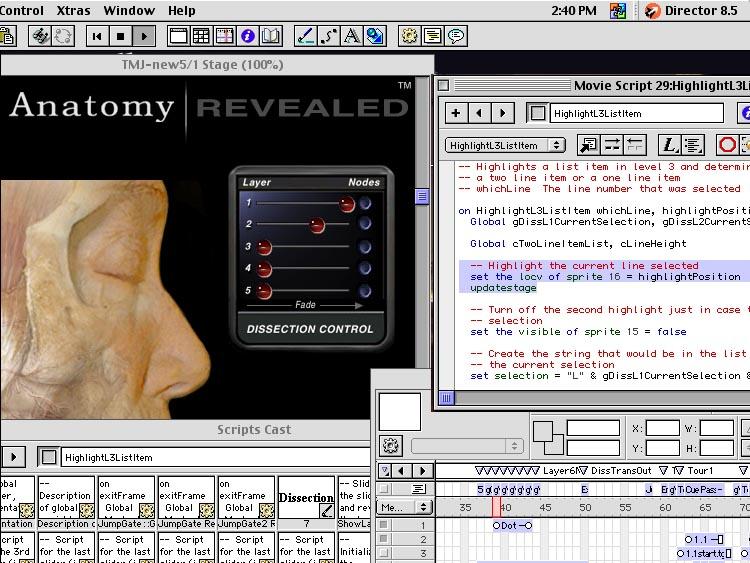Image resolution: width=750 pixels, height=563 pixels.
Task: Open the Xtras menu
Action: pyautogui.click(x=73, y=11)
